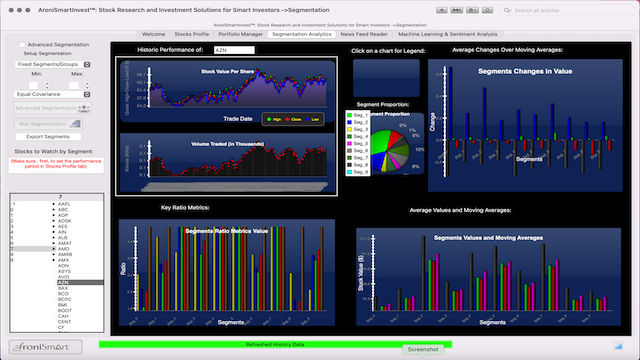Image resolution: width=640 pixels, height=360 pixels.
Task: Switch to the Stocks Profile tab
Action: pyautogui.click(x=191, y=34)
